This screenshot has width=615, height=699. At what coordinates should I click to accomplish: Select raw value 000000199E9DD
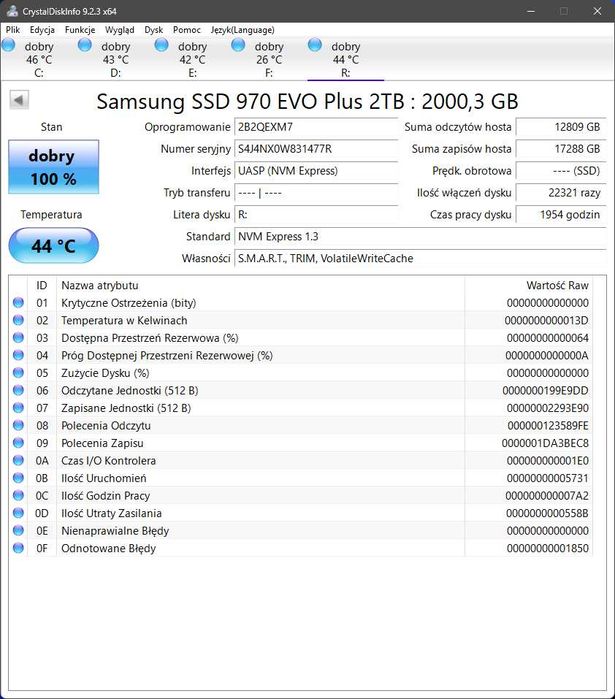545,391
